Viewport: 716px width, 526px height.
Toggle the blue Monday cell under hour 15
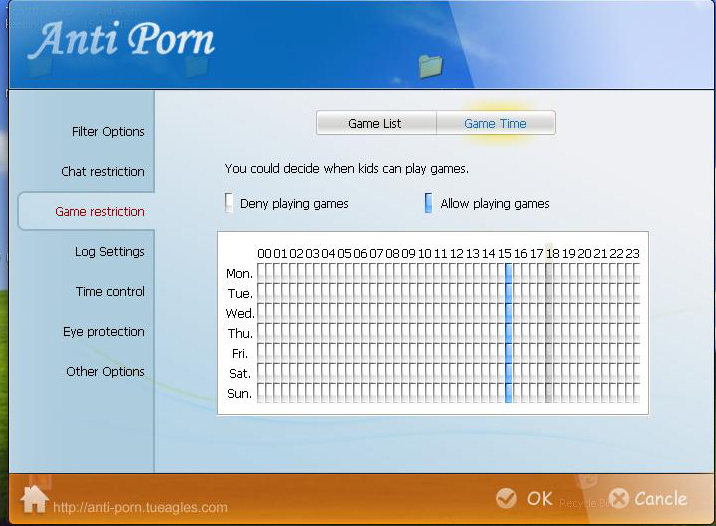509,273
